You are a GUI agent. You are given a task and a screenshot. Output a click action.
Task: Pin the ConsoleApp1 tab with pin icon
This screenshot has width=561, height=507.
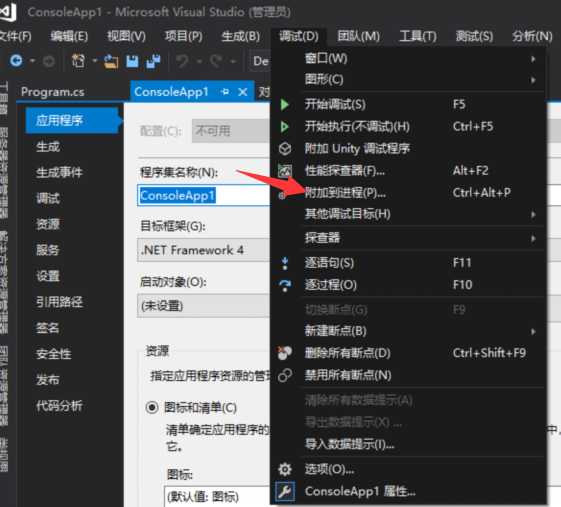(225, 92)
